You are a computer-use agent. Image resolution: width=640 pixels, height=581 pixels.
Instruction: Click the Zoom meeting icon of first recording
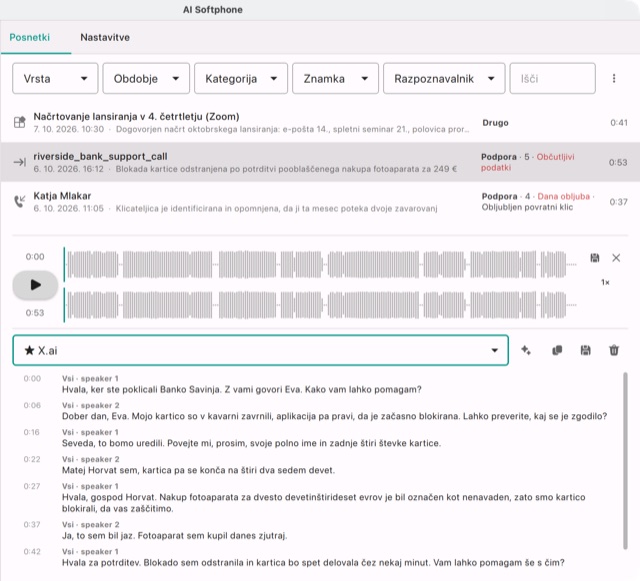coord(20,122)
